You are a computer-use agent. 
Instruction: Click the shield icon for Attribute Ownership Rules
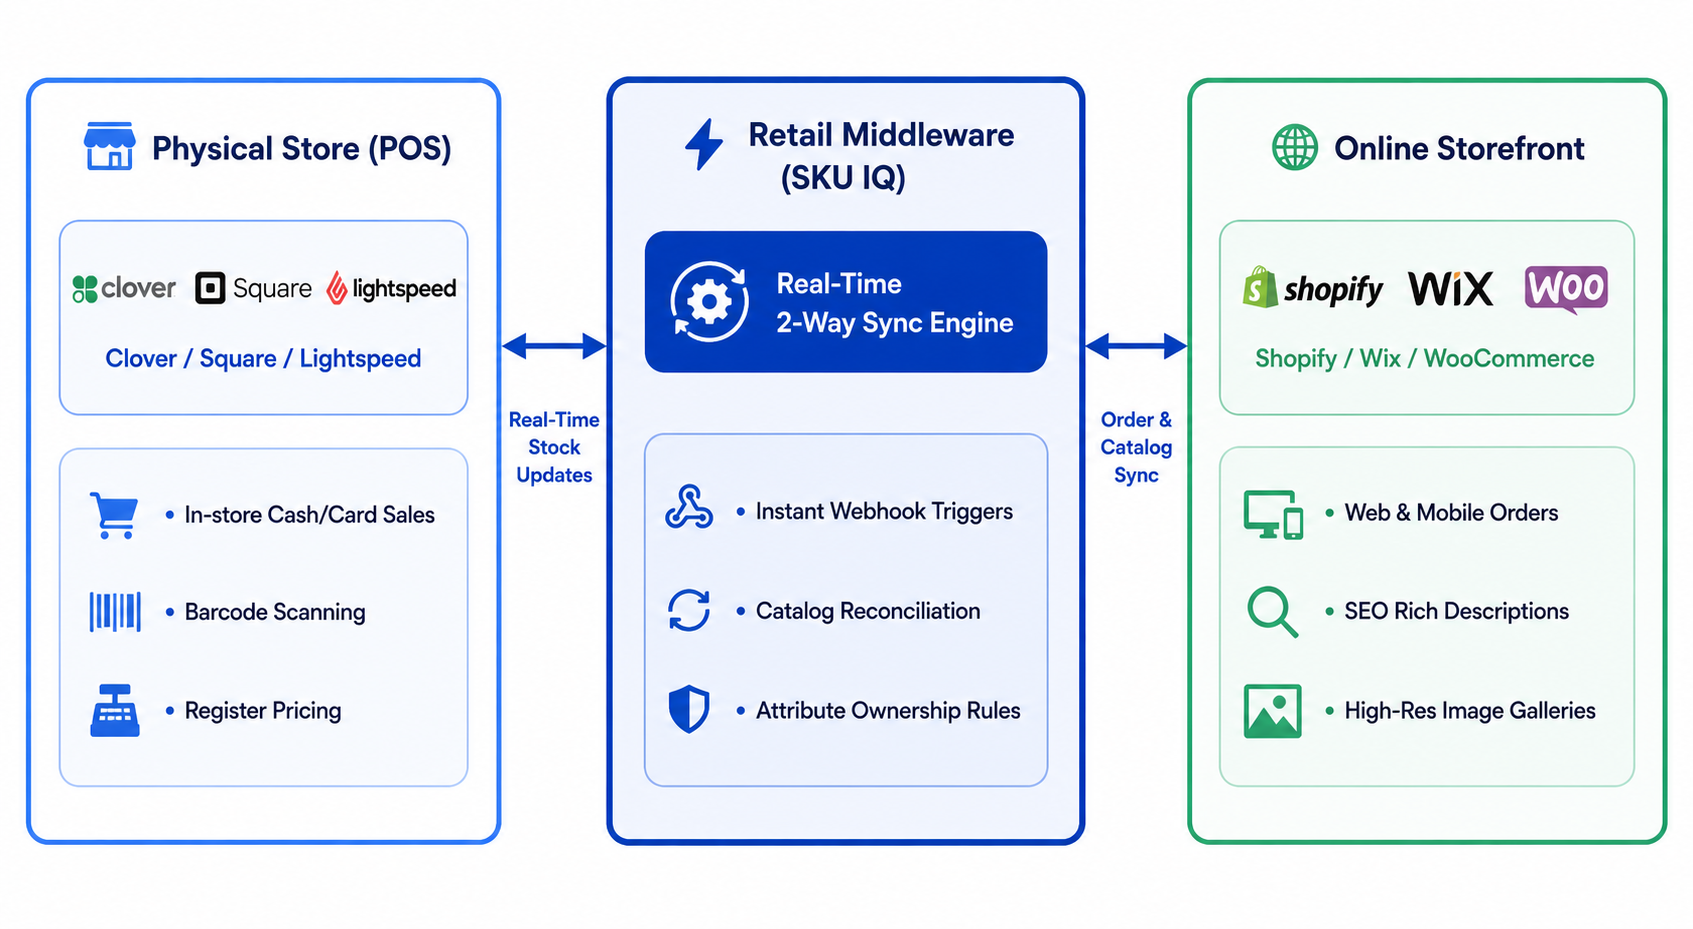pyautogui.click(x=689, y=709)
